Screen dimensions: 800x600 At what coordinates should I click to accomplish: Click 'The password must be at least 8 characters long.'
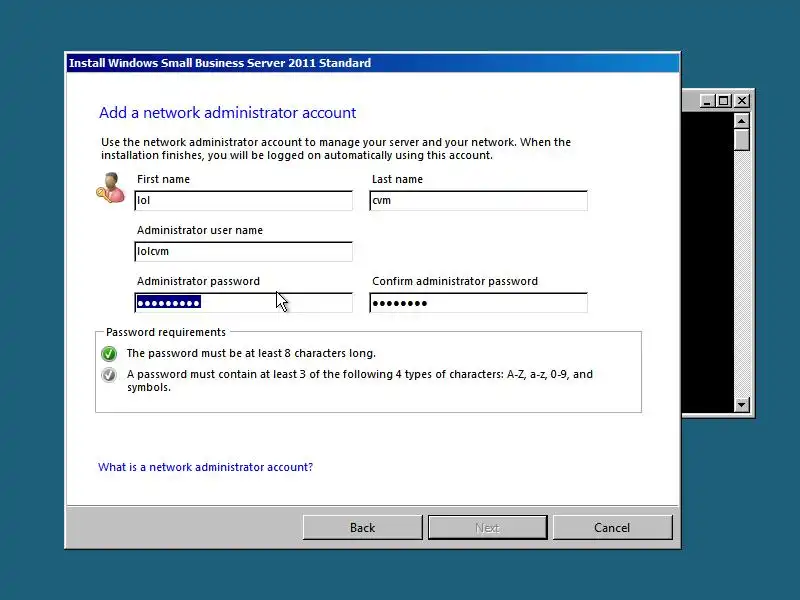(x=251, y=354)
